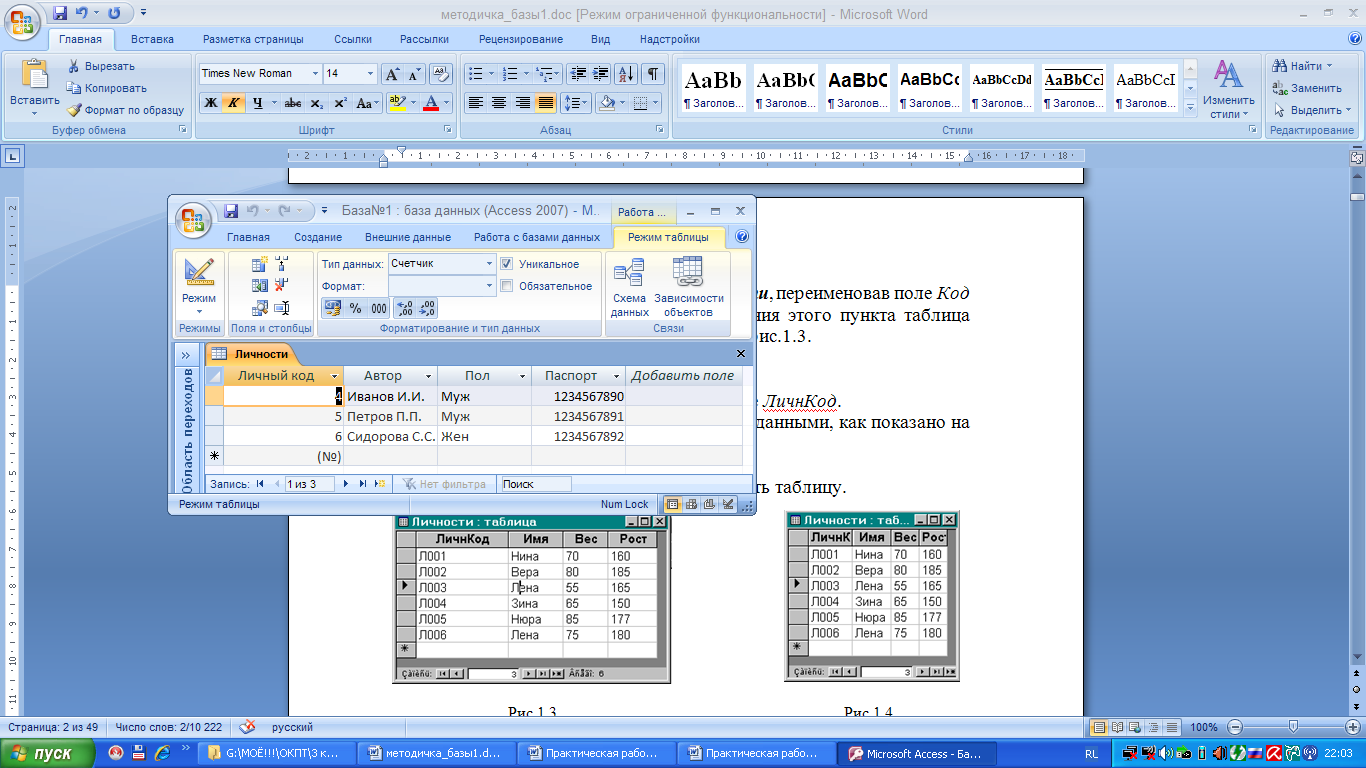Open Access help question mark icon
Image resolution: width=1366 pixels, height=768 pixels.
(742, 237)
